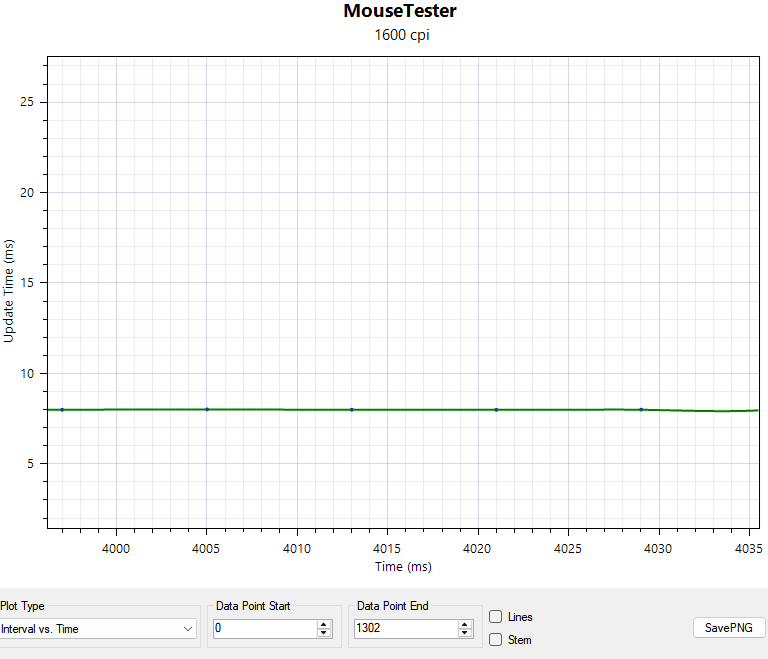
Task: Click the Time (ms) horizontal axis label
Action: (403, 567)
